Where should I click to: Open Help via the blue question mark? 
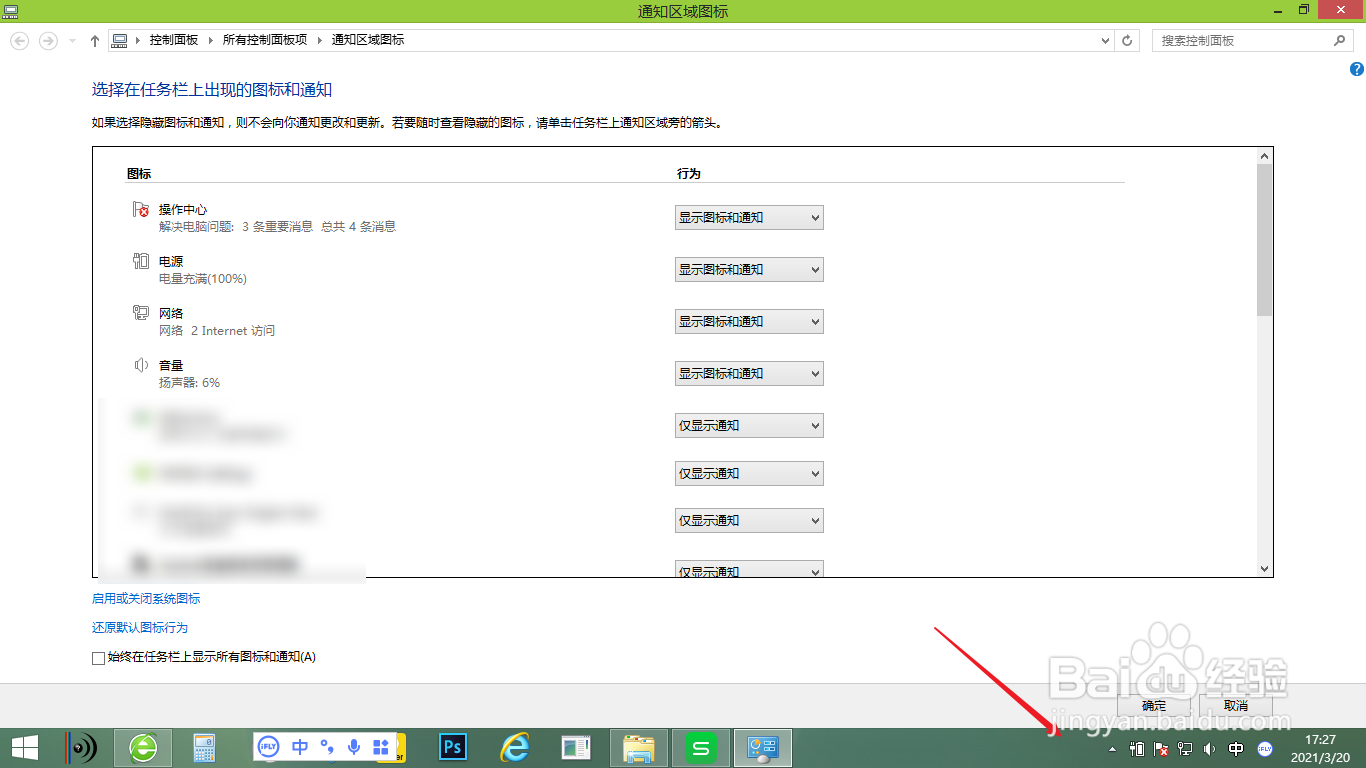click(x=1356, y=69)
